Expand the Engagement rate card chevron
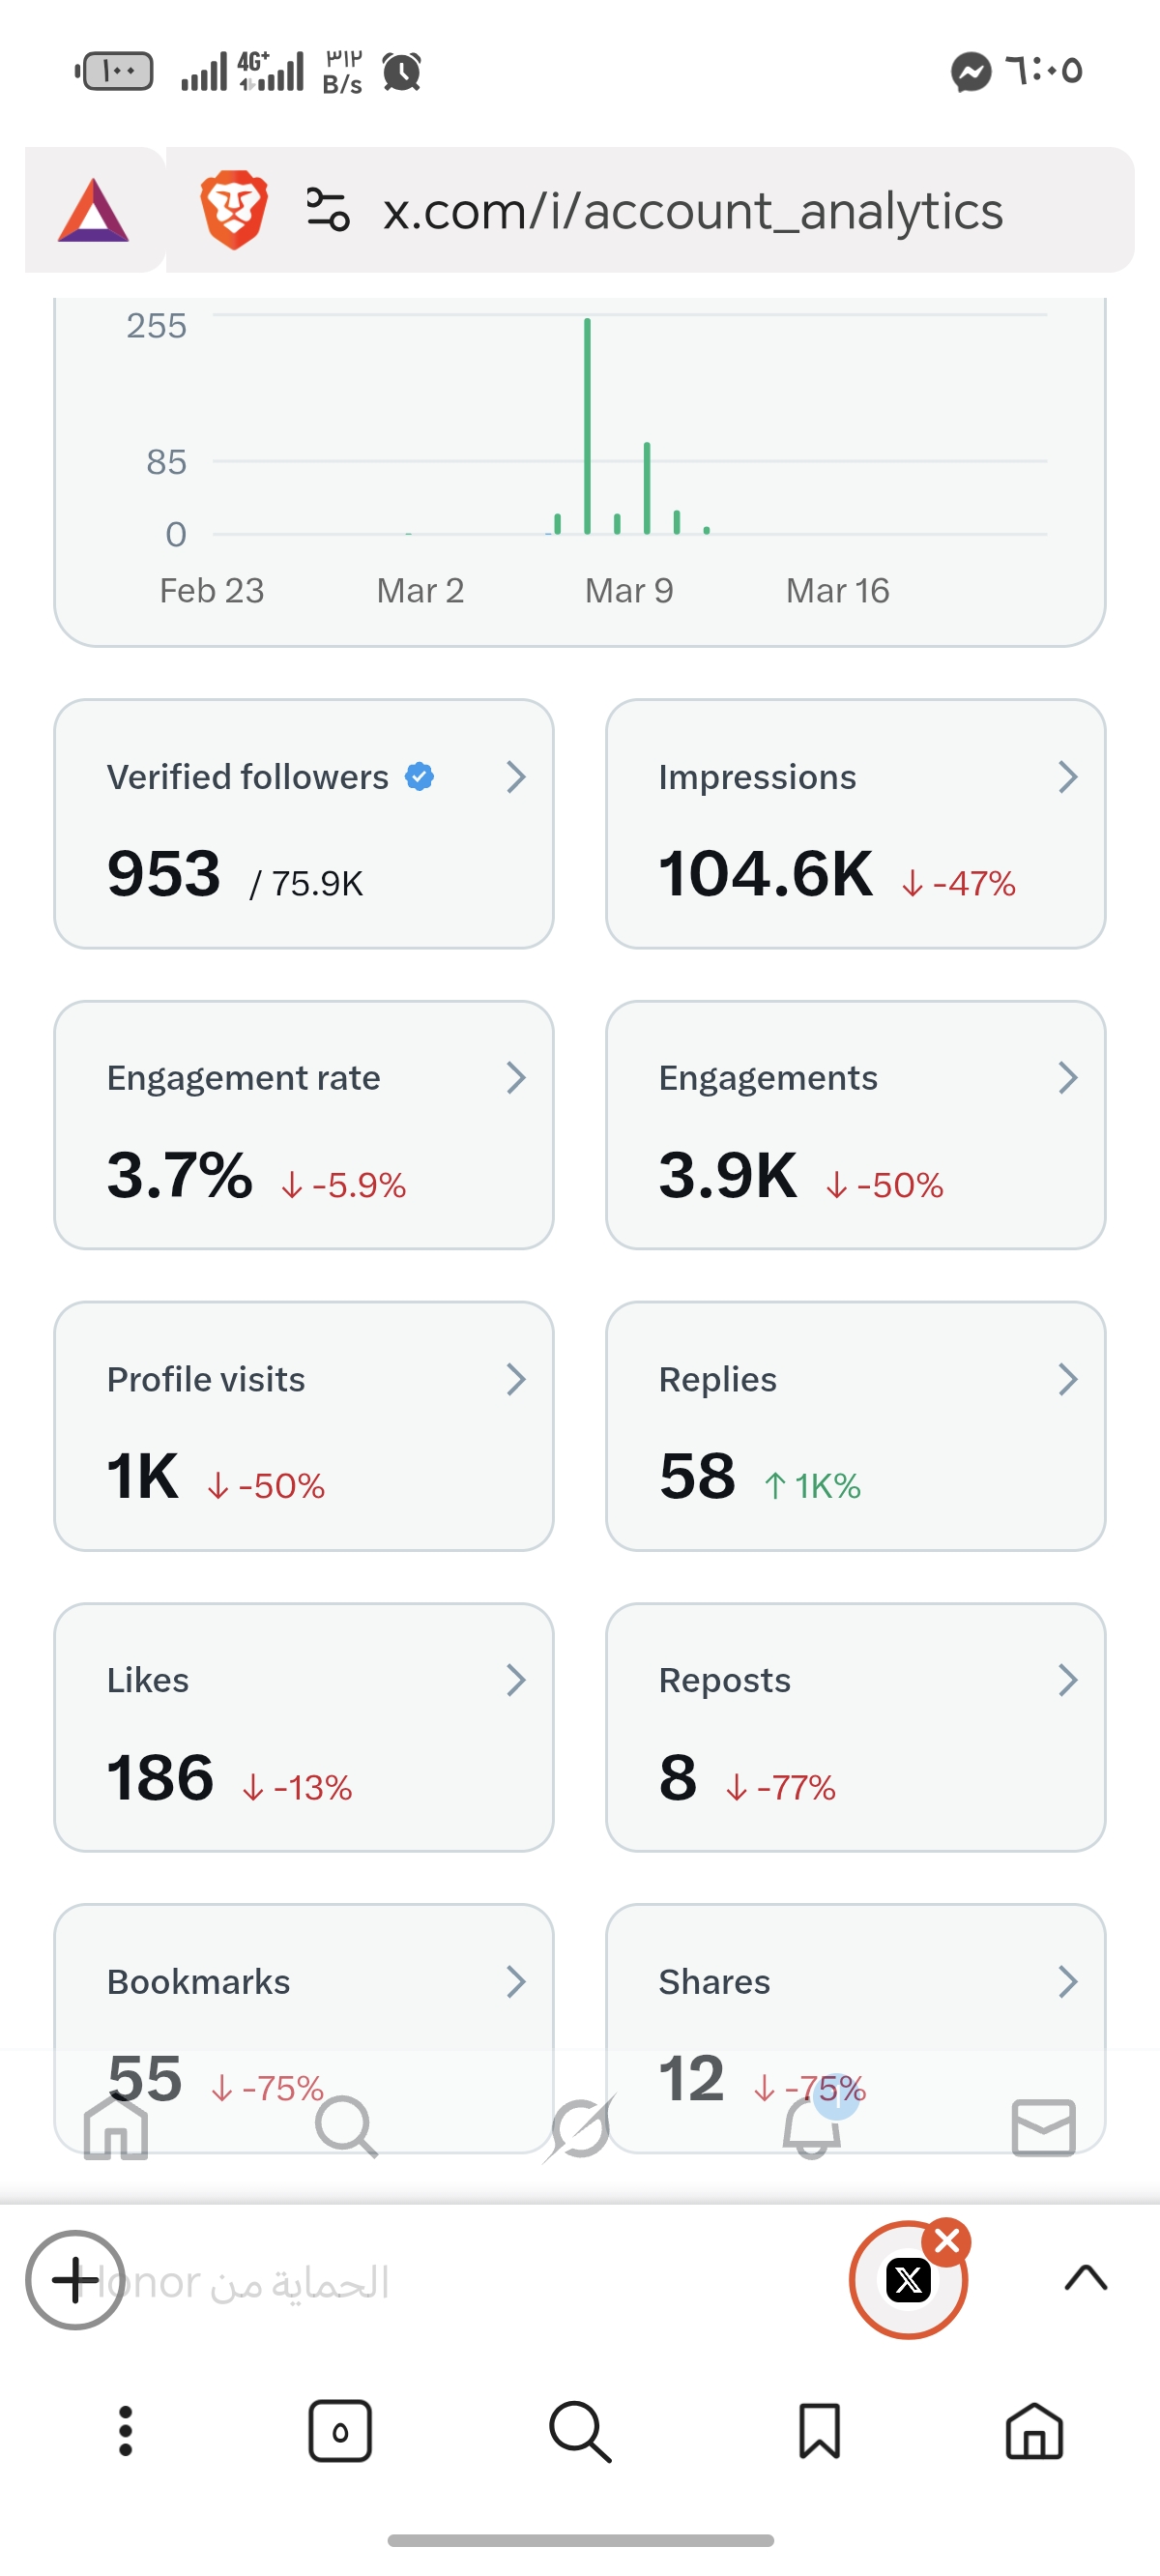 pos(516,1078)
